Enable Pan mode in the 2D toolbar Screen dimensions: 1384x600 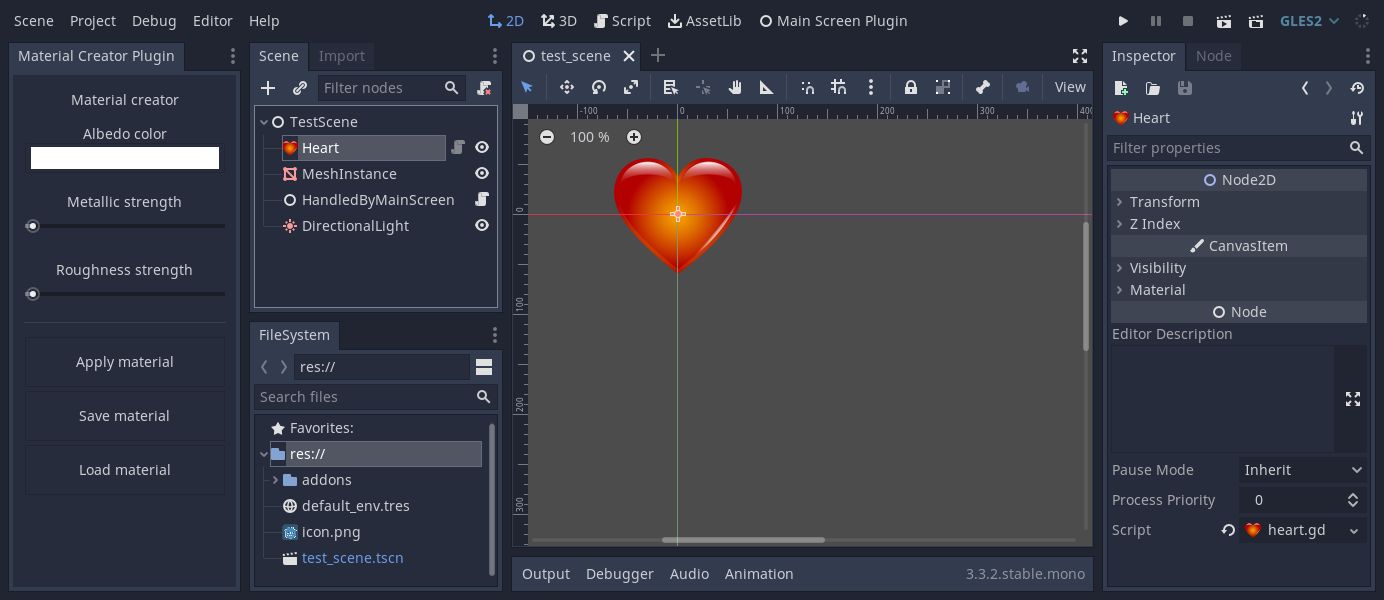pyautogui.click(x=736, y=87)
